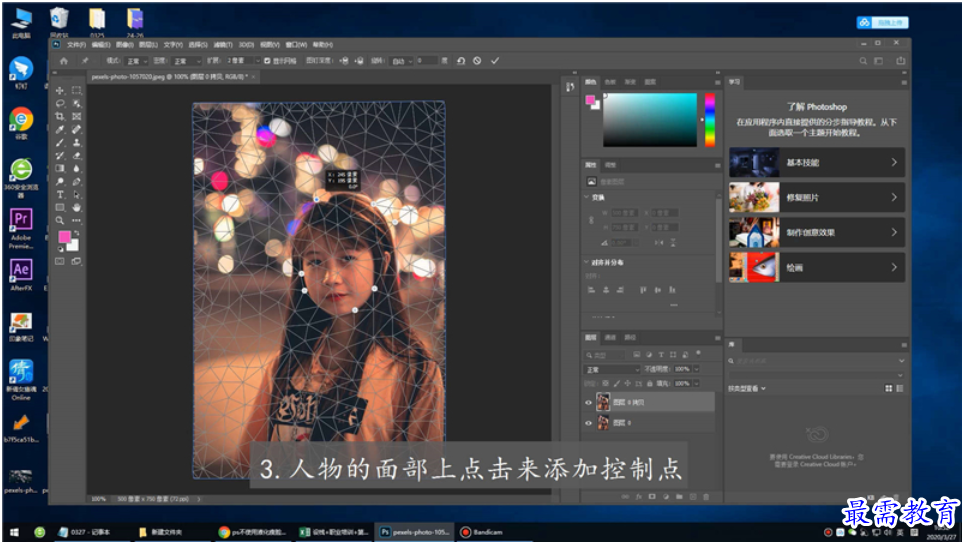Open the Painting tutorial card
The width and height of the screenshot is (966, 544).
(816, 267)
